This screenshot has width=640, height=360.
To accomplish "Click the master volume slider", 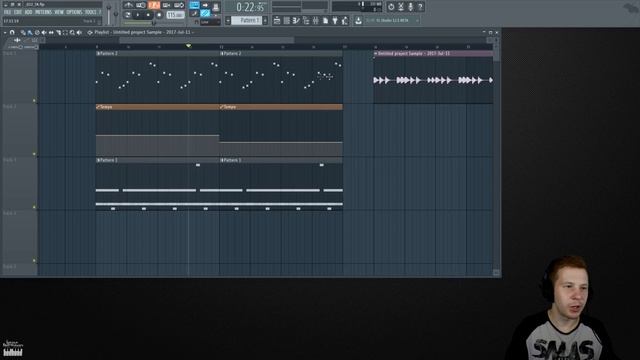I will point(109,12).
